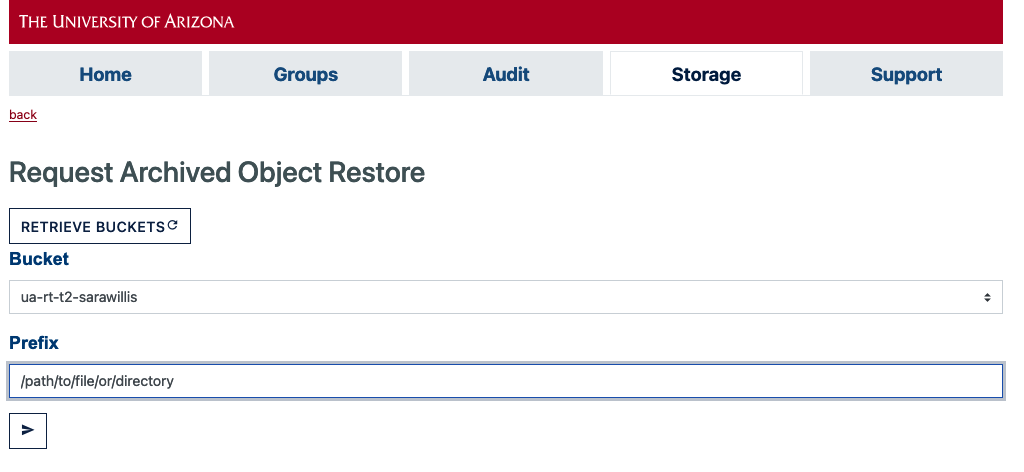Focus the Prefix path input field
The image size is (1024, 472).
(505, 381)
